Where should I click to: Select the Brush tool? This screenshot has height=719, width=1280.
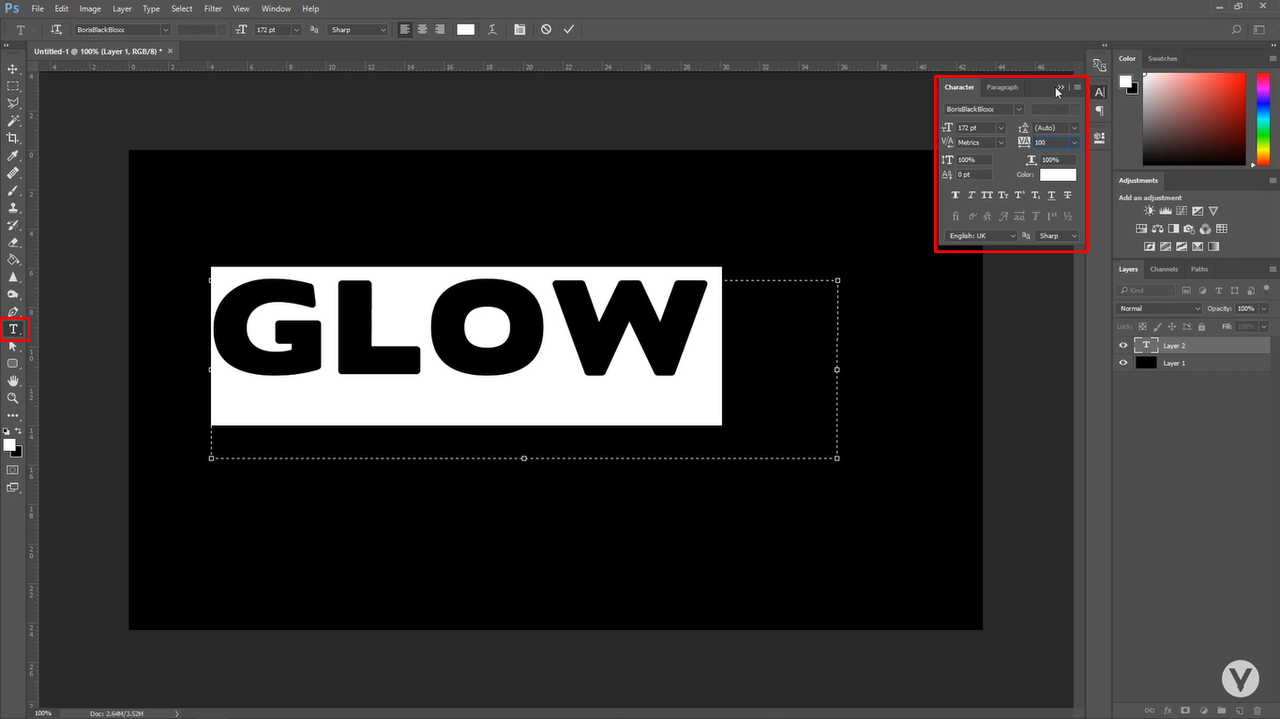[x=13, y=190]
